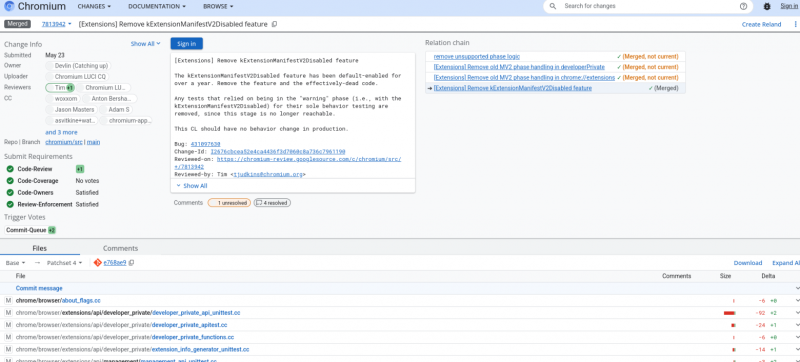Click M status icon for extension_info_generator_unittest.cc
Image resolution: width=800 pixels, height=362 pixels.
[8, 349]
